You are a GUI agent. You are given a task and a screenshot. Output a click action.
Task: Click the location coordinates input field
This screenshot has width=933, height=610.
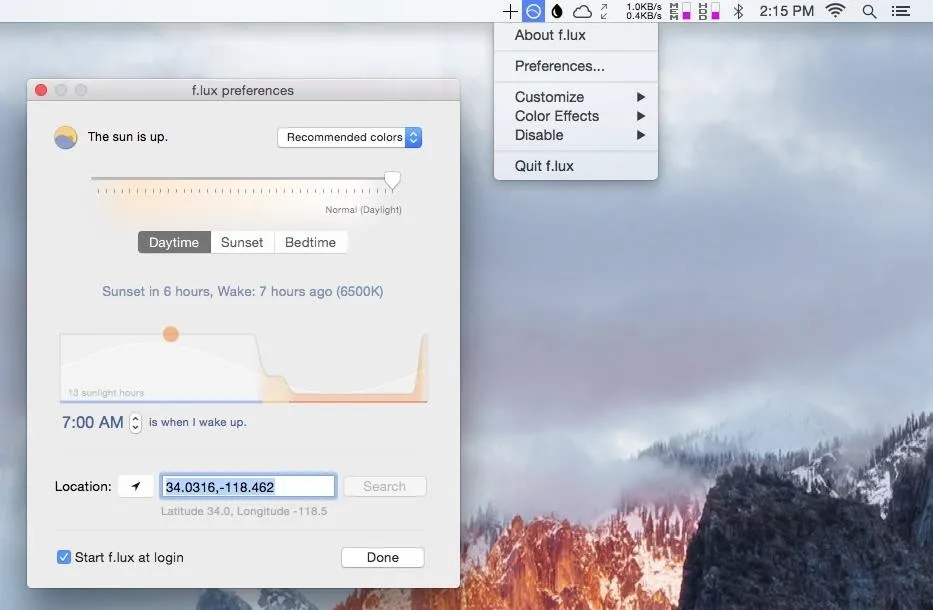248,486
